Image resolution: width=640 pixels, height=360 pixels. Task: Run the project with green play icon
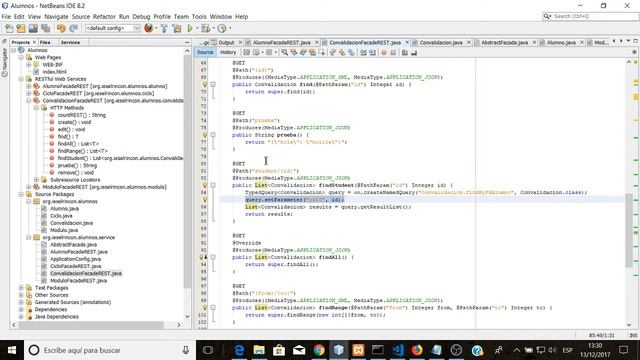tap(190, 28)
